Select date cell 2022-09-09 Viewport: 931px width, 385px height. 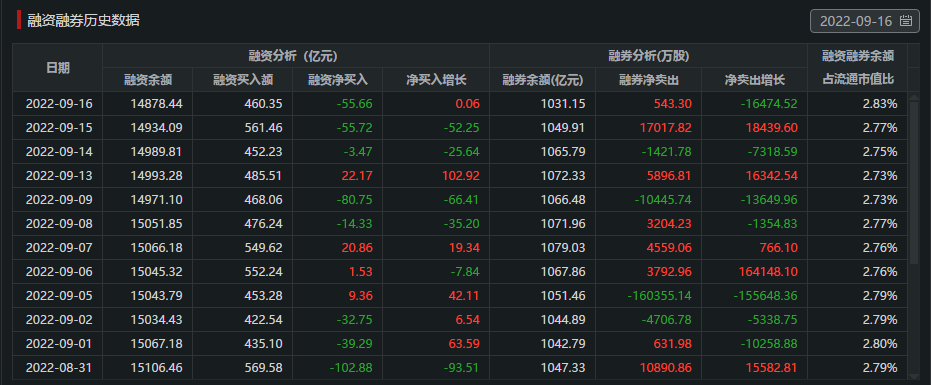click(x=58, y=200)
